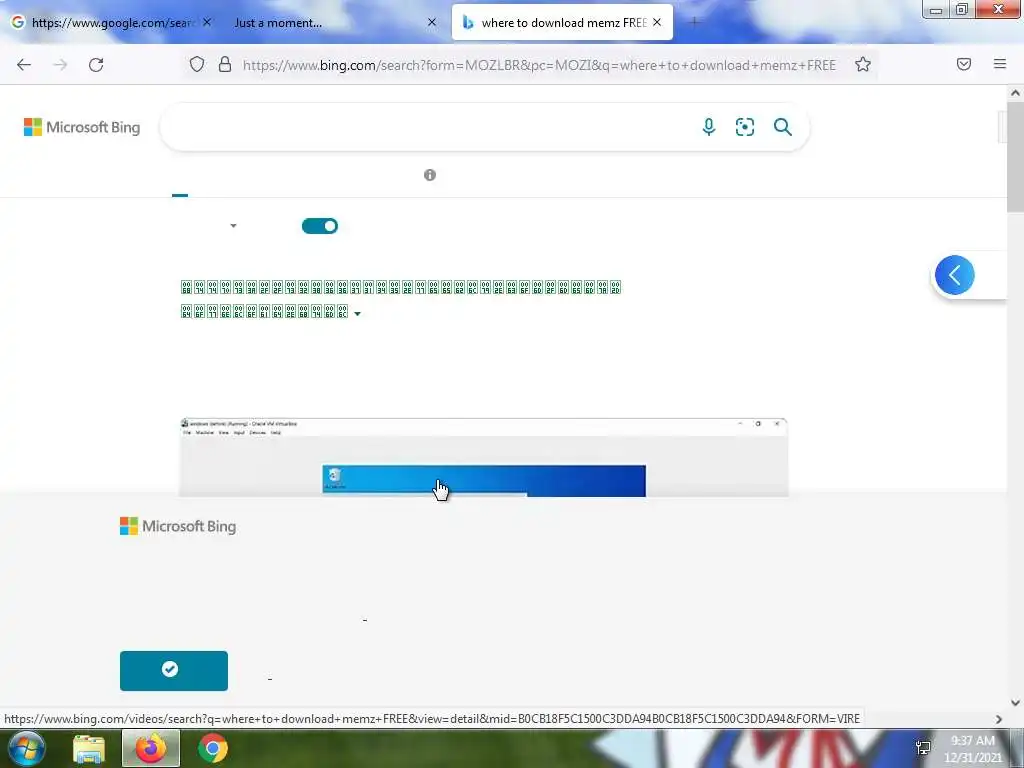This screenshot has height=768, width=1024.
Task: Click the right arrow at status bar end
Action: pos(999,719)
